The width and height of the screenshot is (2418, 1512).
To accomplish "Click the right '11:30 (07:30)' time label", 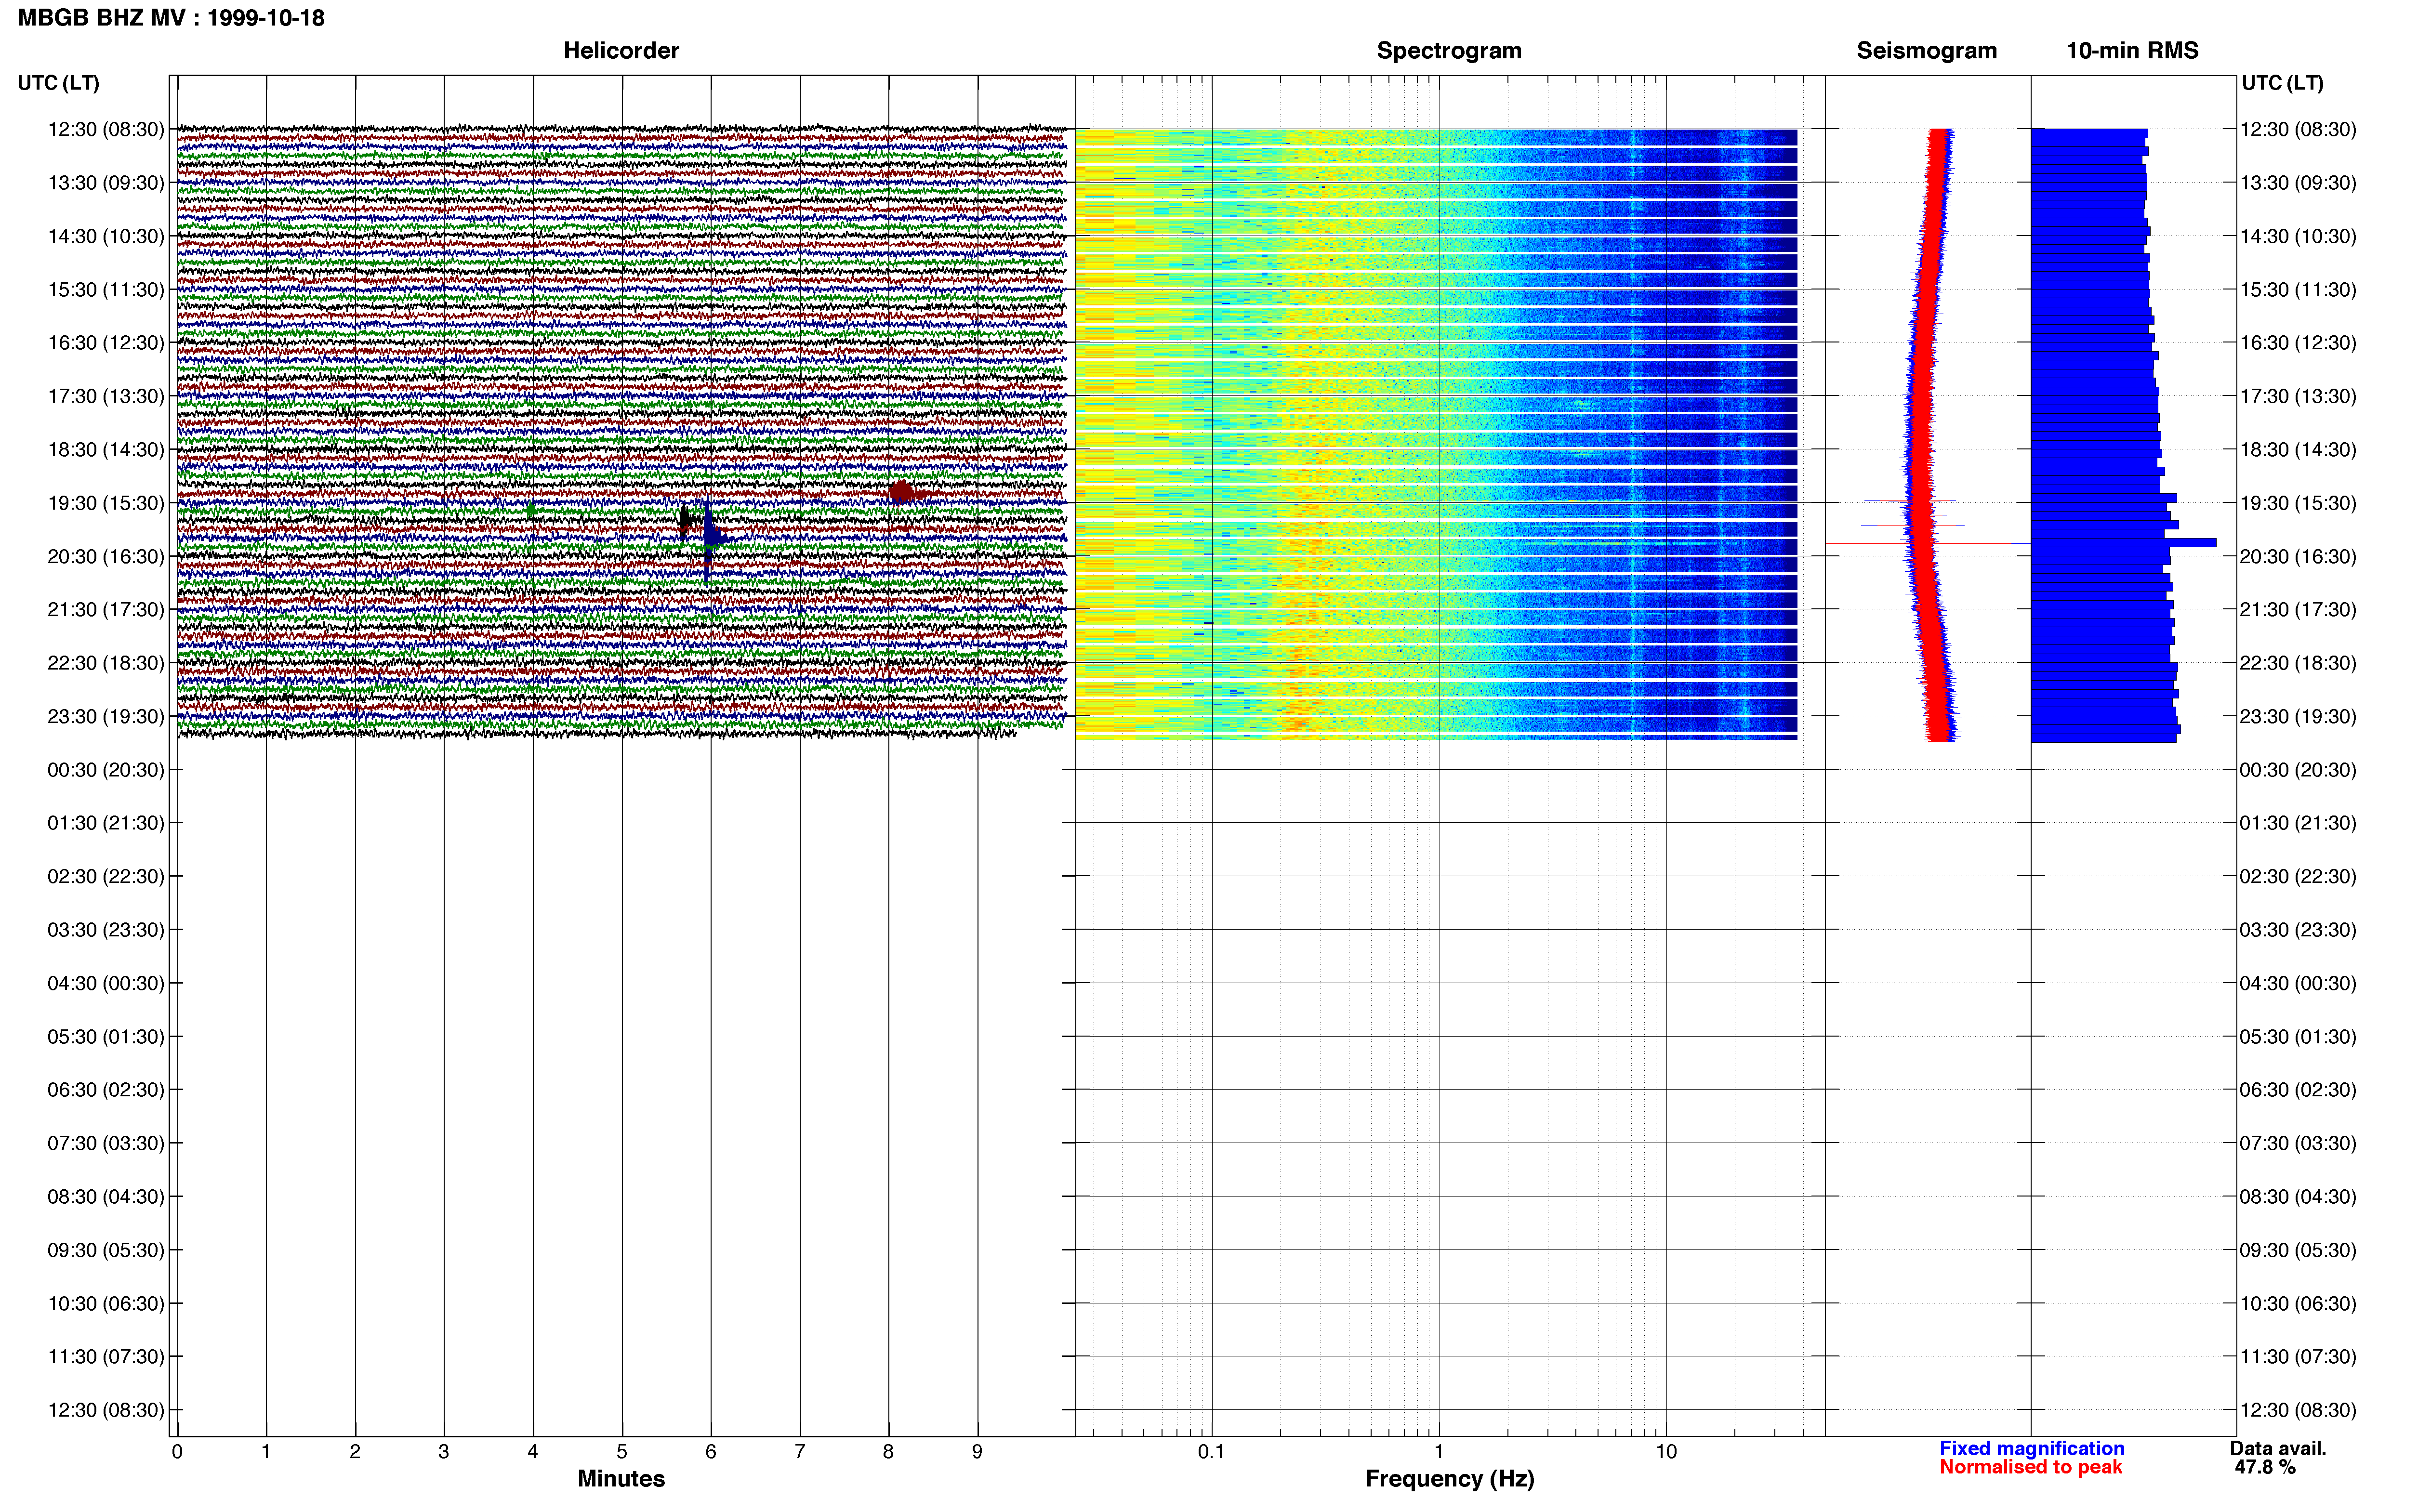I will pyautogui.click(x=2298, y=1356).
